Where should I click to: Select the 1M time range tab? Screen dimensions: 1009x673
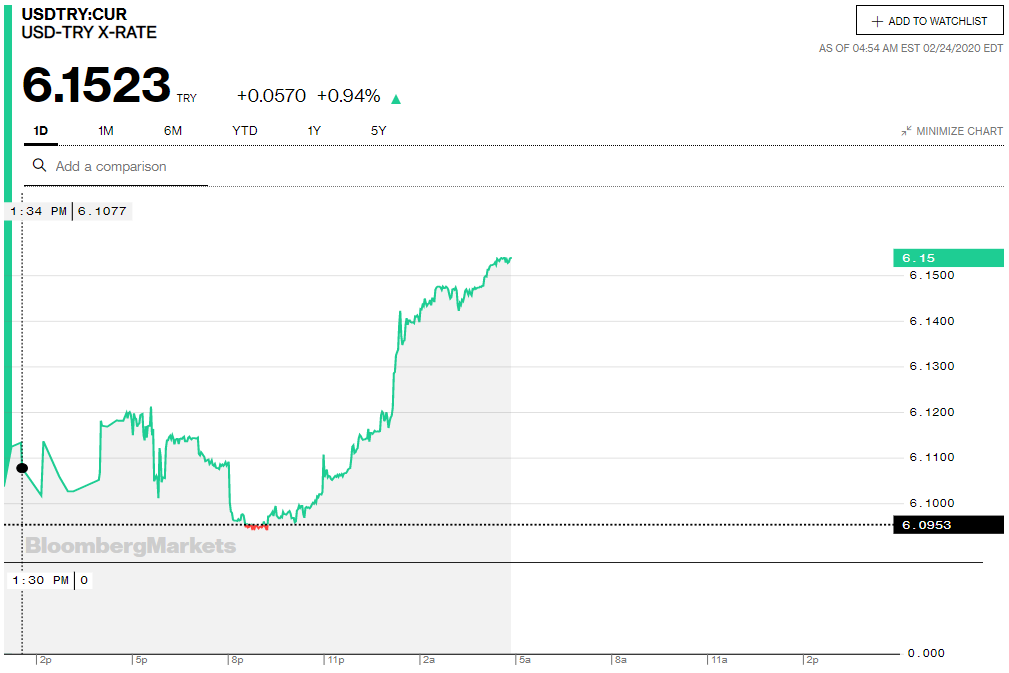pyautogui.click(x=106, y=131)
